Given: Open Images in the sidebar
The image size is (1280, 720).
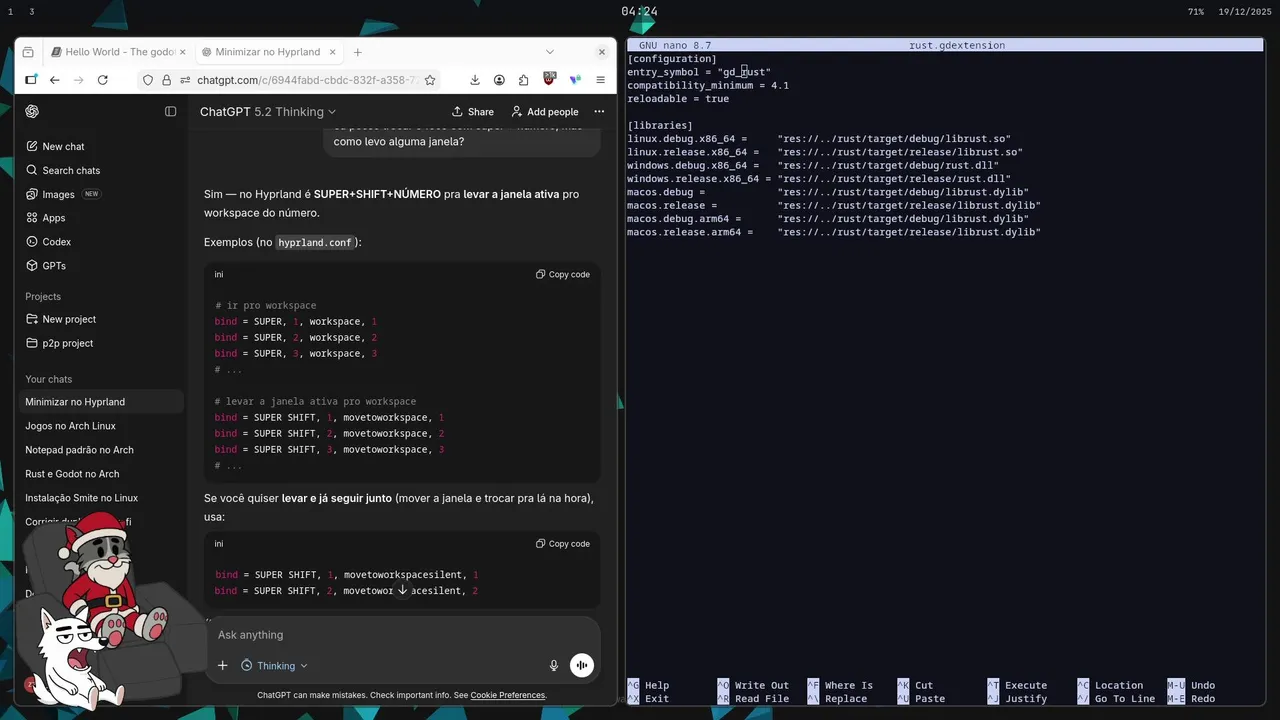Looking at the screenshot, I should pyautogui.click(x=58, y=194).
